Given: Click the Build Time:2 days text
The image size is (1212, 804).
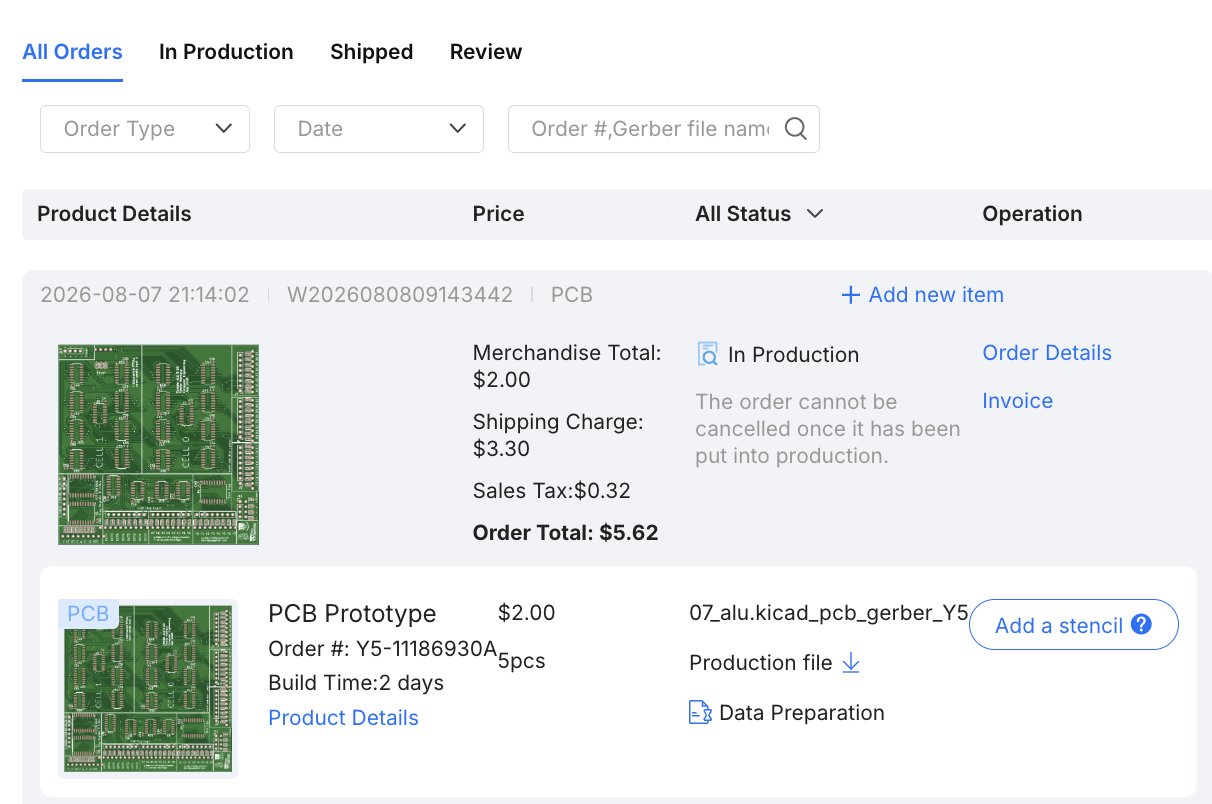Looking at the screenshot, I should [356, 684].
